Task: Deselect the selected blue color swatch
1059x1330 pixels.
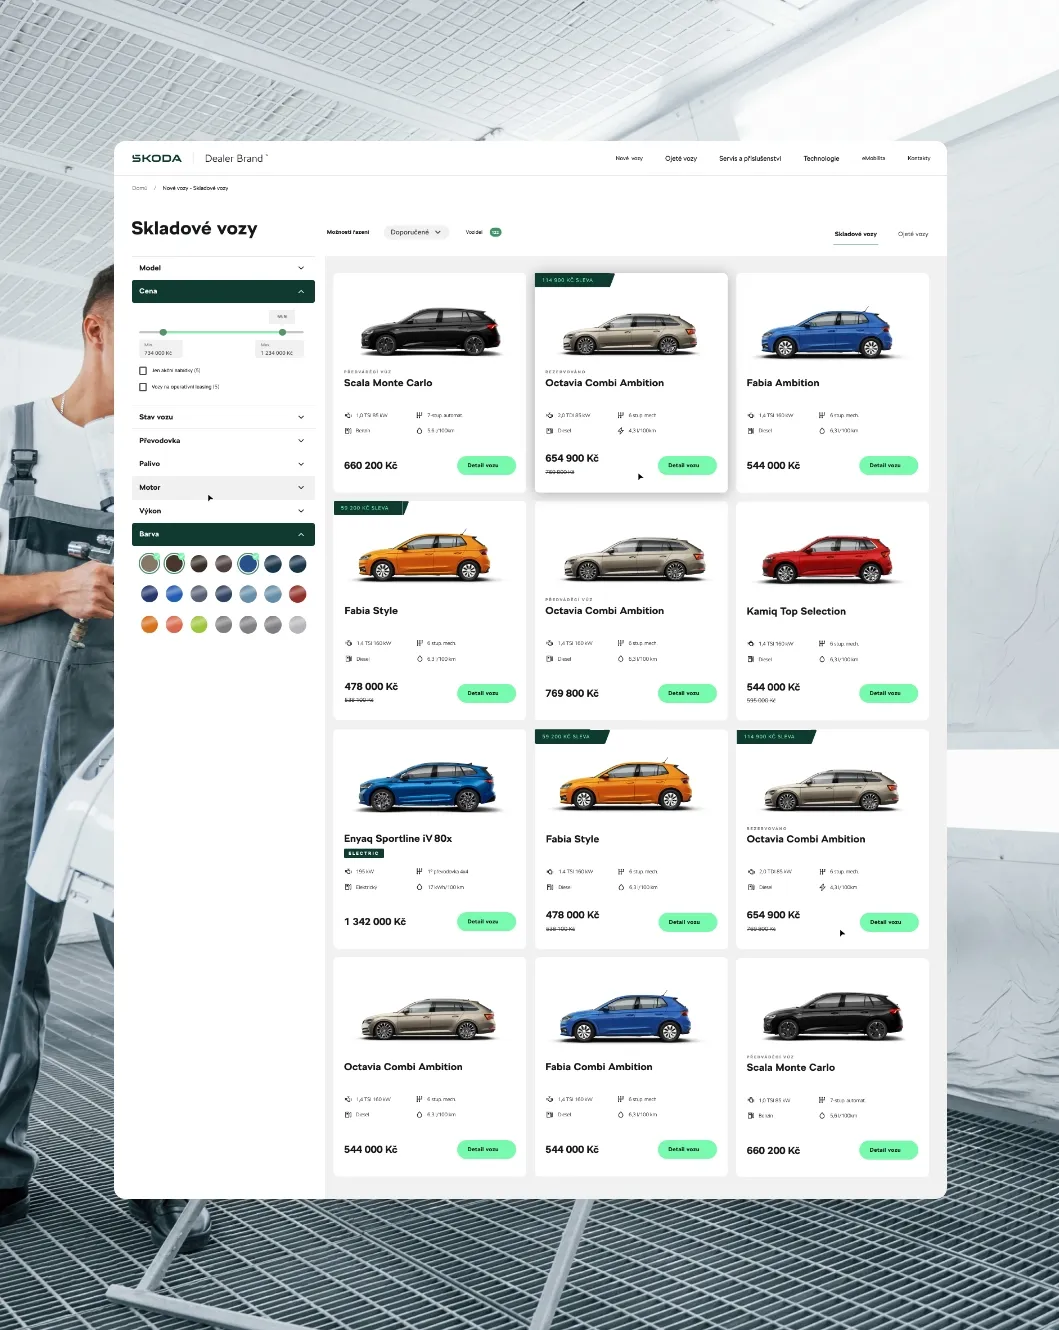Action: [x=248, y=564]
